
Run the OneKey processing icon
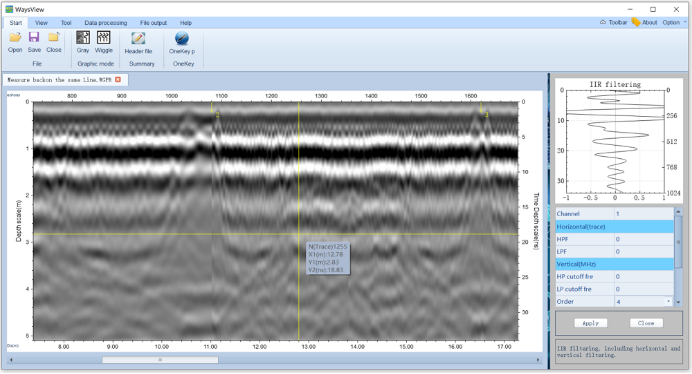coord(182,43)
